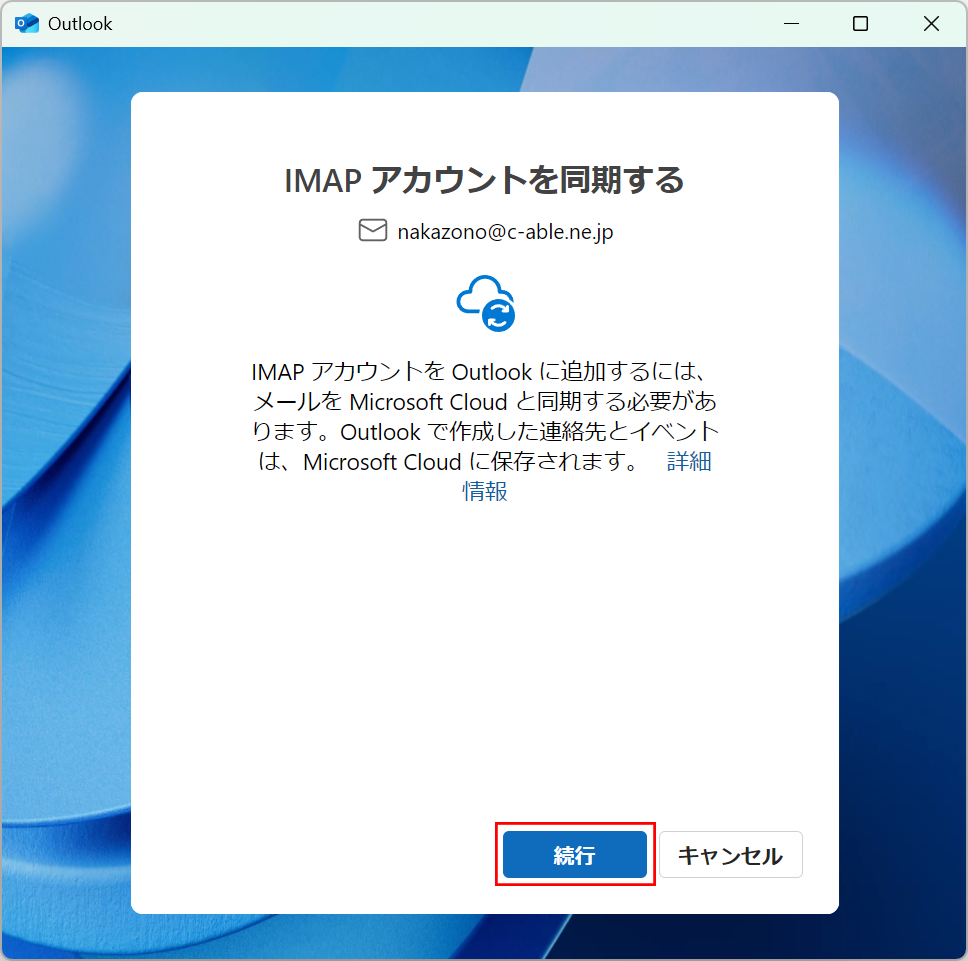Click the Outlook app icon in title bar
This screenshot has width=968, height=961.
(27, 23)
